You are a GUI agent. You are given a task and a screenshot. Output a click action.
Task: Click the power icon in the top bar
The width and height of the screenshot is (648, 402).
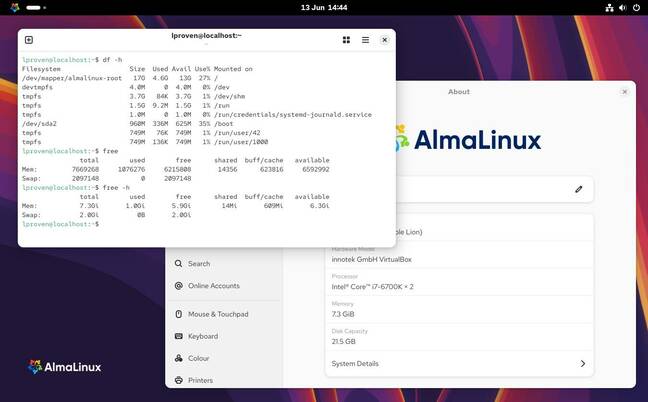636,7
